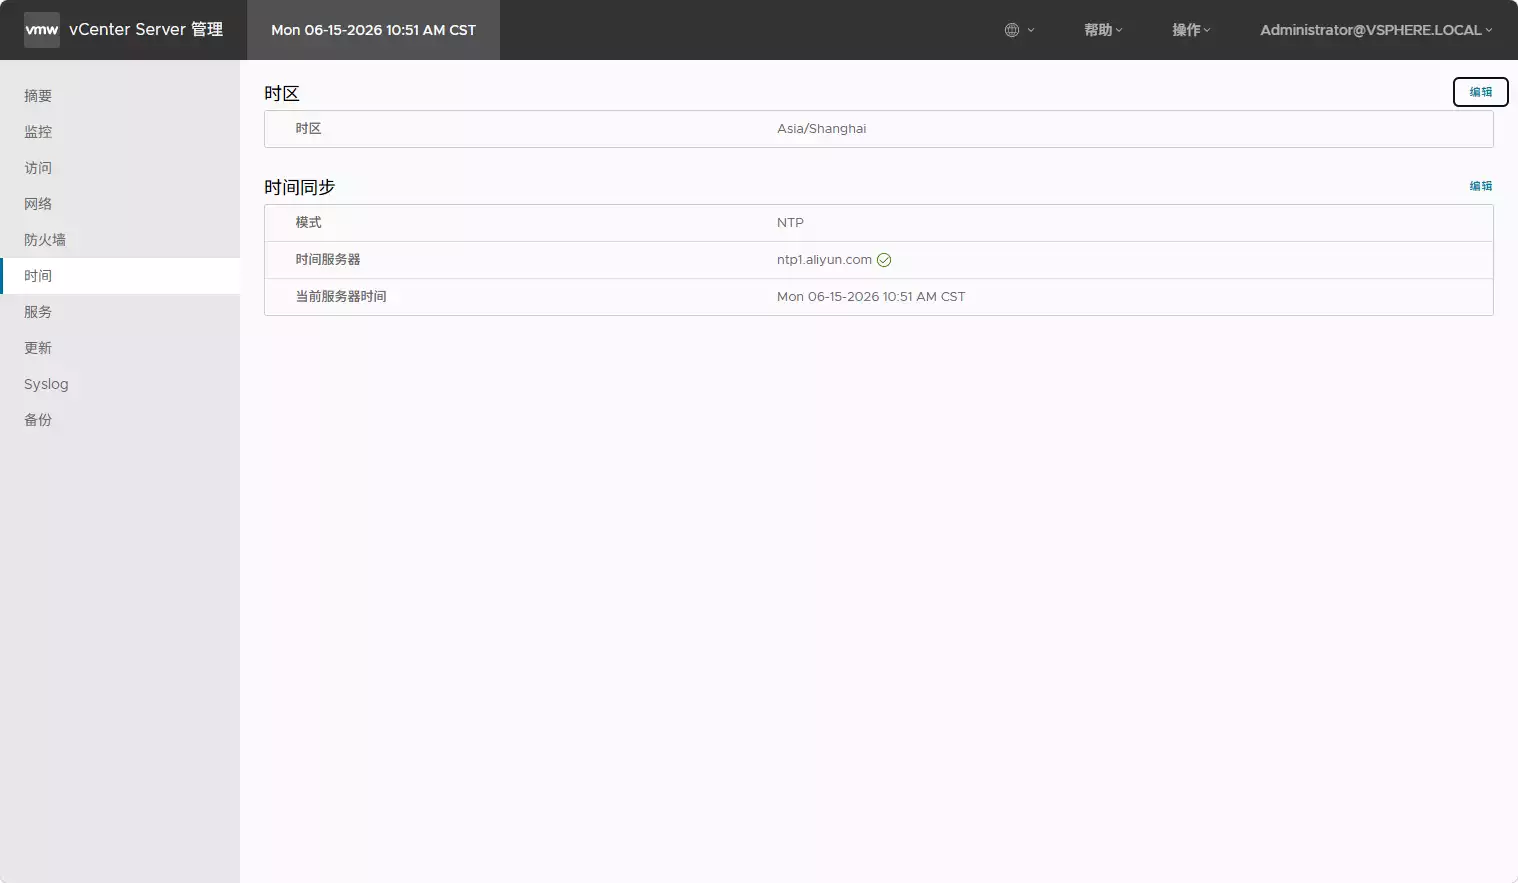Open the Syslog sidebar entry

(120, 384)
